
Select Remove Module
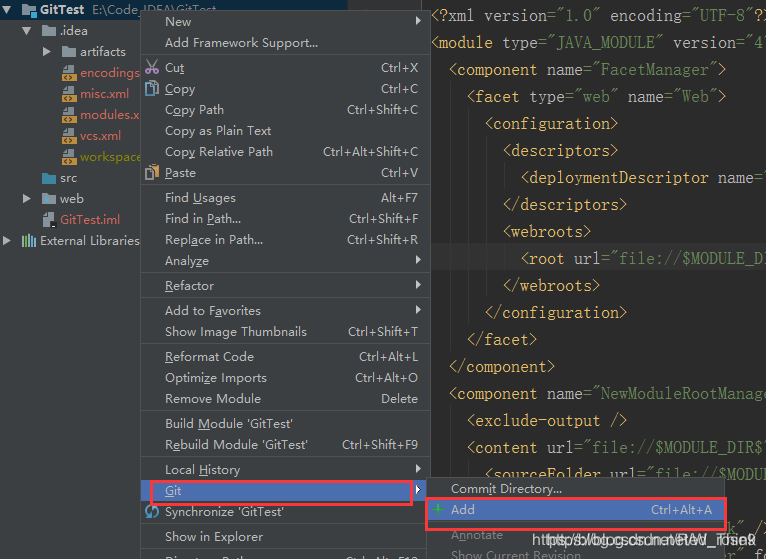(x=285, y=399)
